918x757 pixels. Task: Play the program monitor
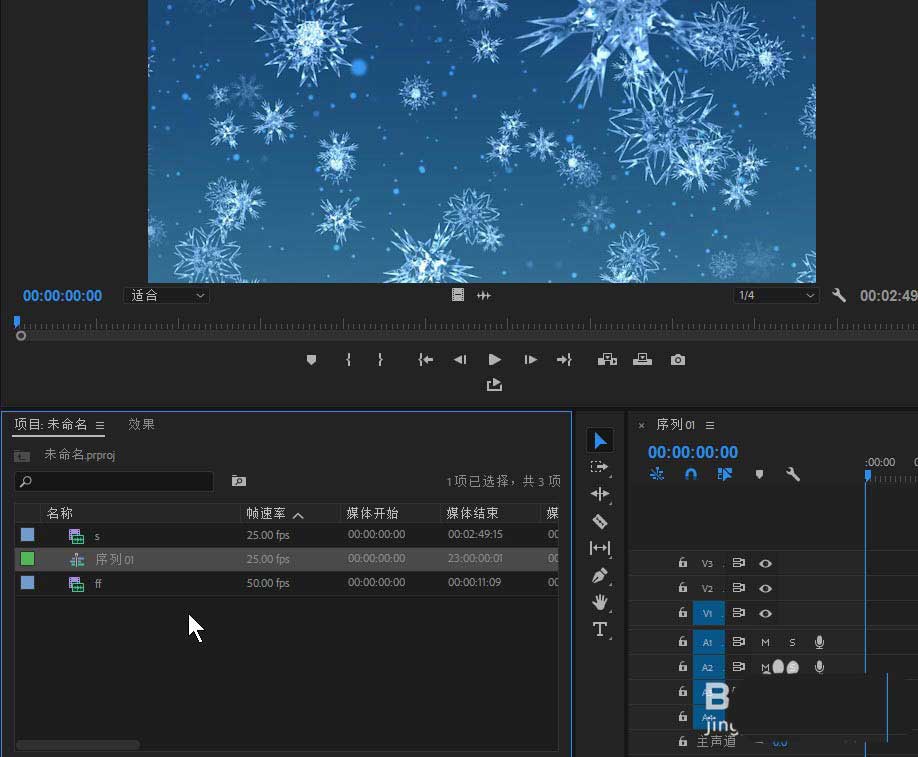(495, 359)
